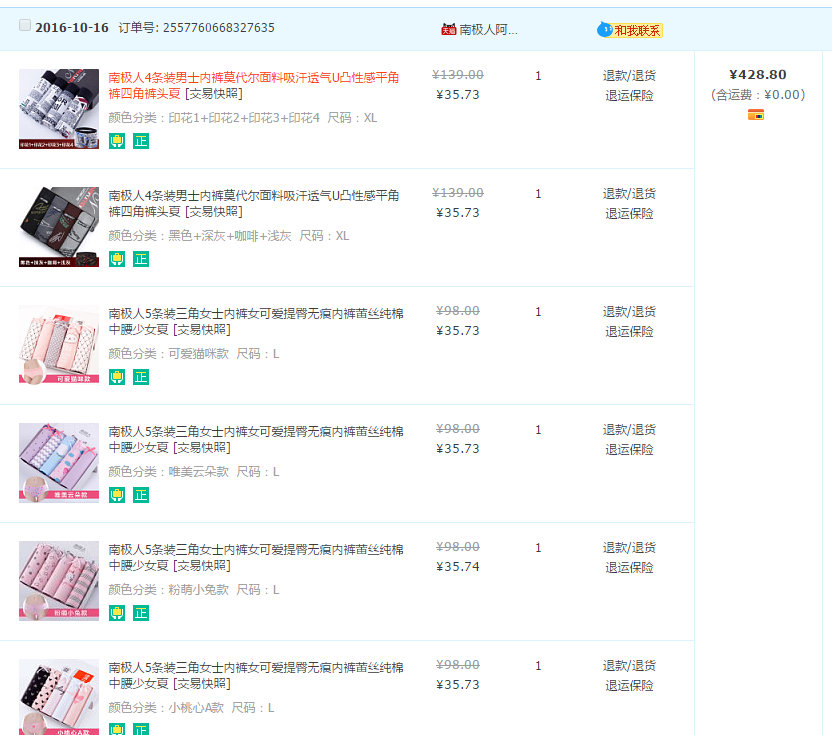The width and height of the screenshot is (832, 735).
Task: Open 退运保险 for the 唯美云朵款 item
Action: point(629,449)
